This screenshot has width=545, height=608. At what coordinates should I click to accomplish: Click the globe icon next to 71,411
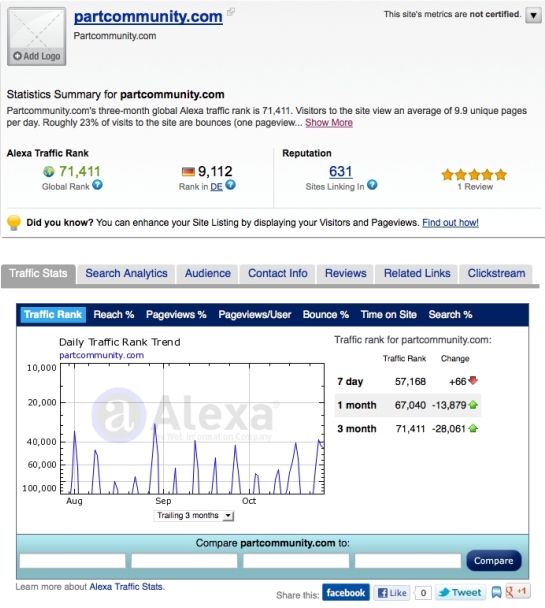pyautogui.click(x=49, y=171)
